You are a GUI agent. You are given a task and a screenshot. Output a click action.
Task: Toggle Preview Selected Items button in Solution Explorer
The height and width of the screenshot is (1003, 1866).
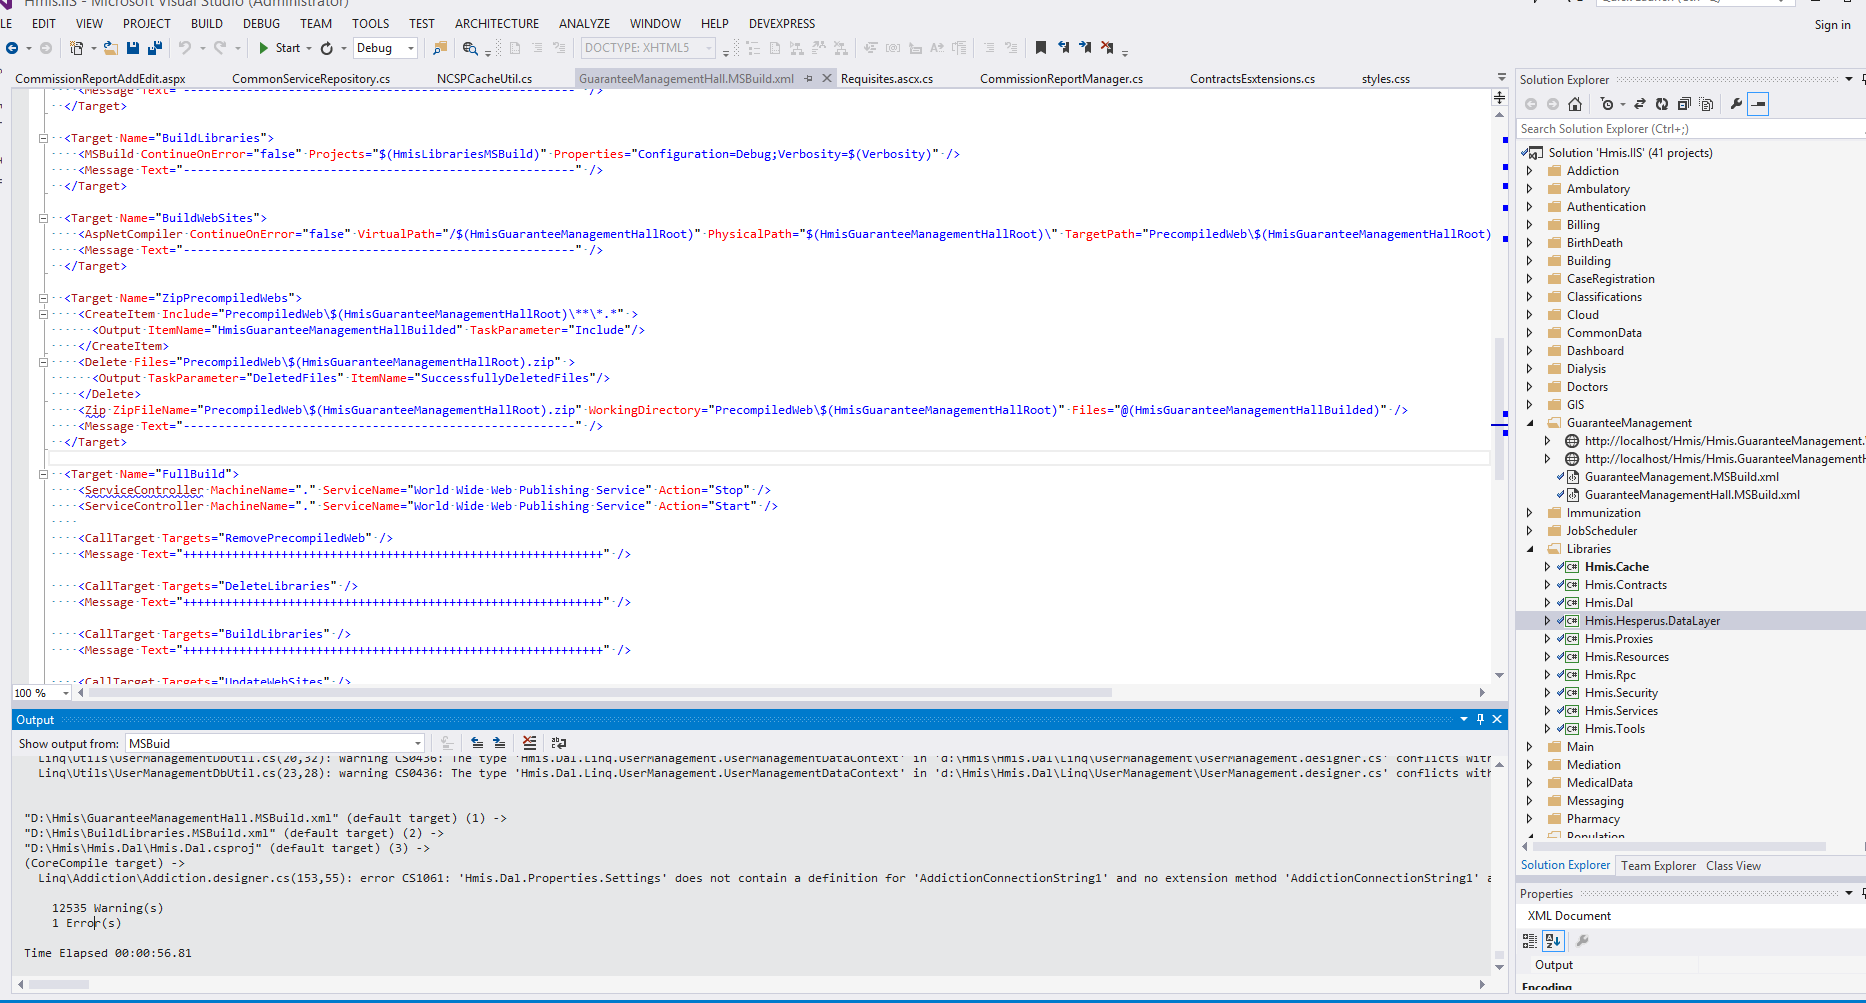(x=1758, y=104)
